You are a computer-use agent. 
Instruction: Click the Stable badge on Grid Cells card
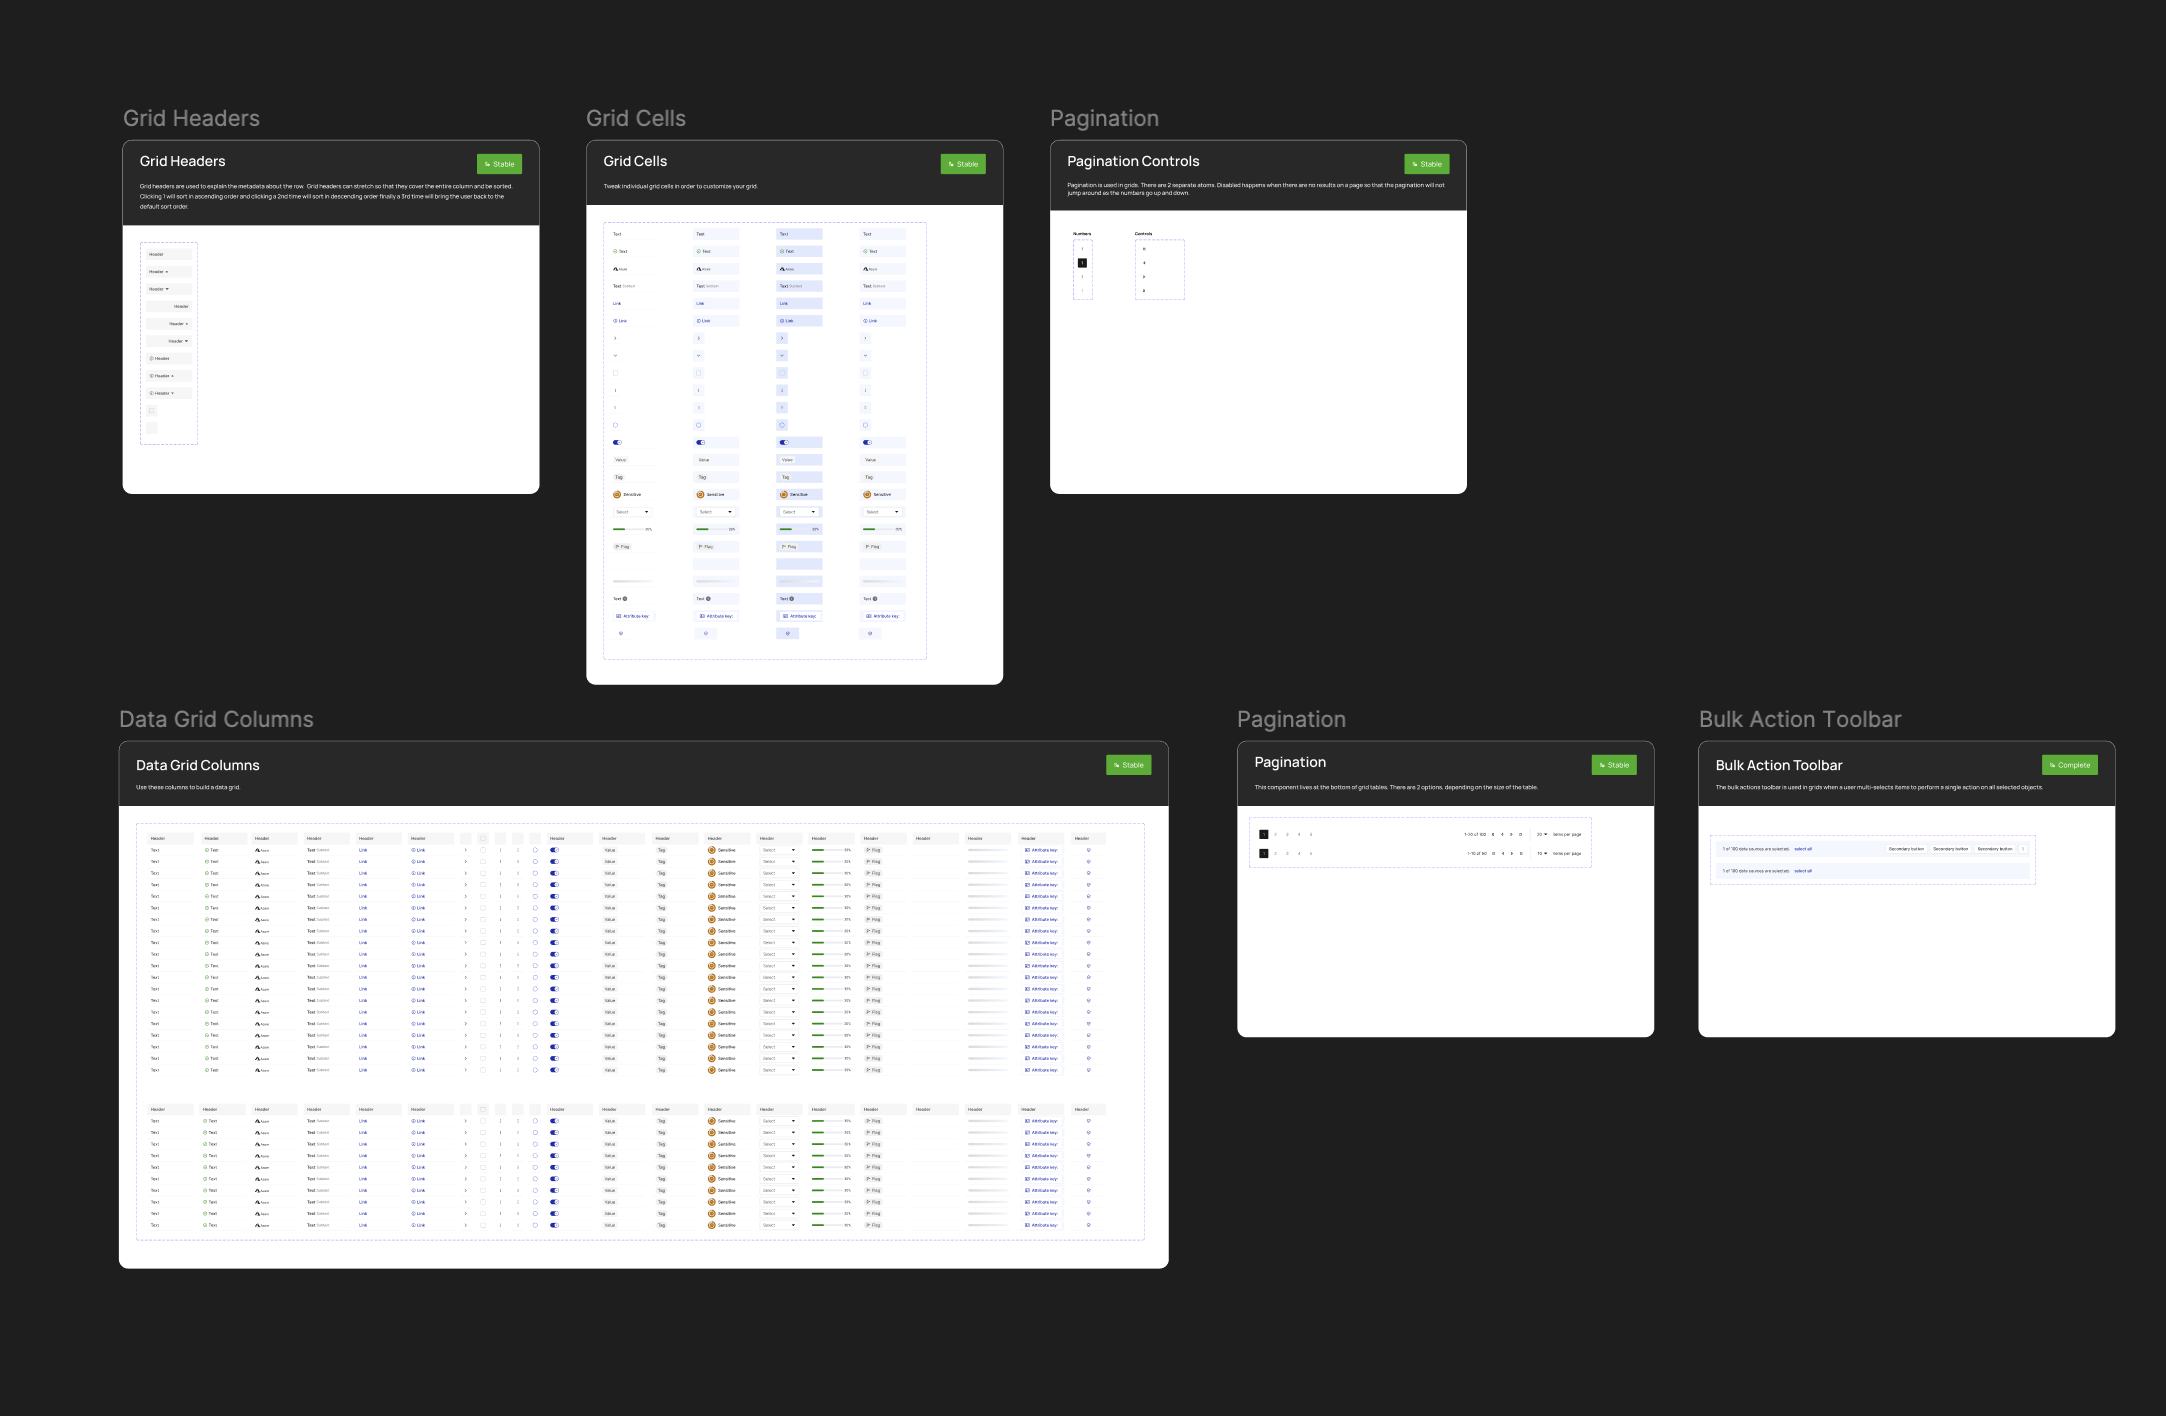point(963,164)
